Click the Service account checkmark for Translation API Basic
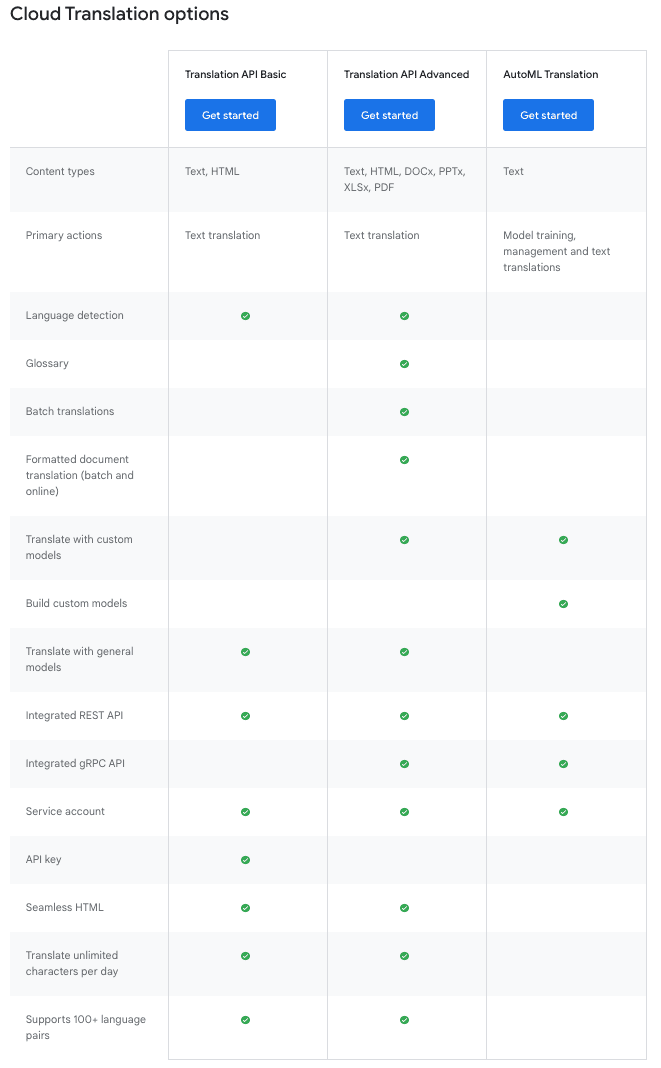The height and width of the screenshot is (1068, 661). [x=245, y=812]
